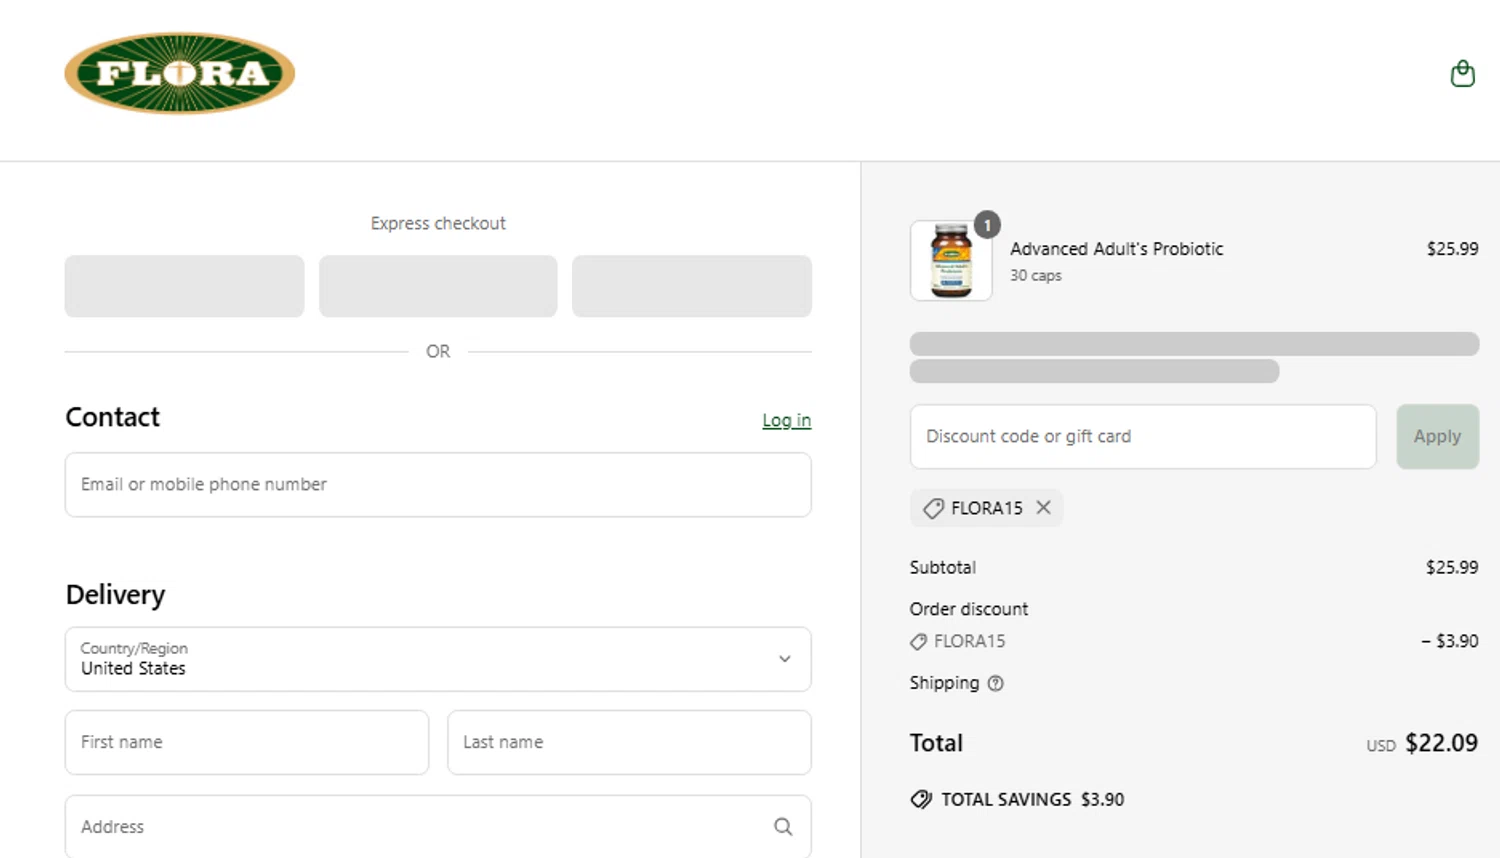Click the third express checkout button
This screenshot has width=1500, height=858.
[692, 286]
